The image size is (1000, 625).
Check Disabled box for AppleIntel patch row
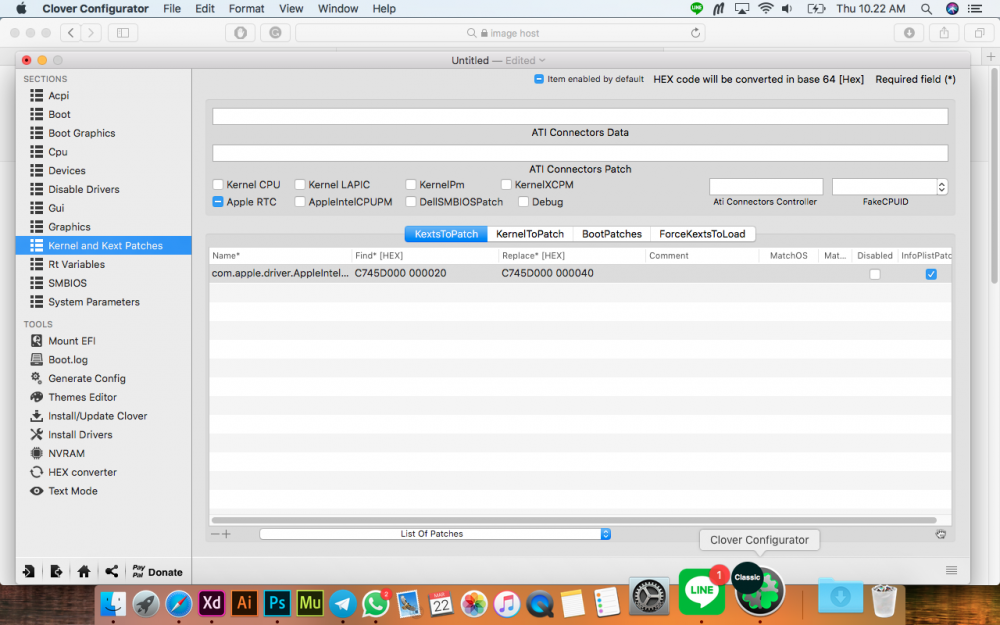coord(875,274)
